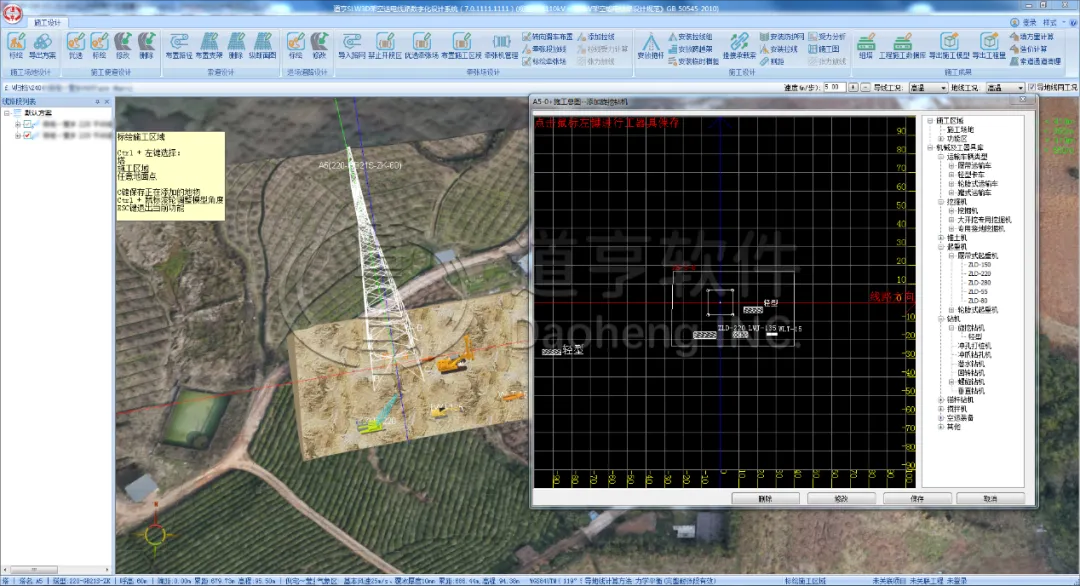Expand the 安装装备 tree node
Image resolution: width=1080 pixels, height=586 pixels.
pyautogui.click(x=942, y=417)
